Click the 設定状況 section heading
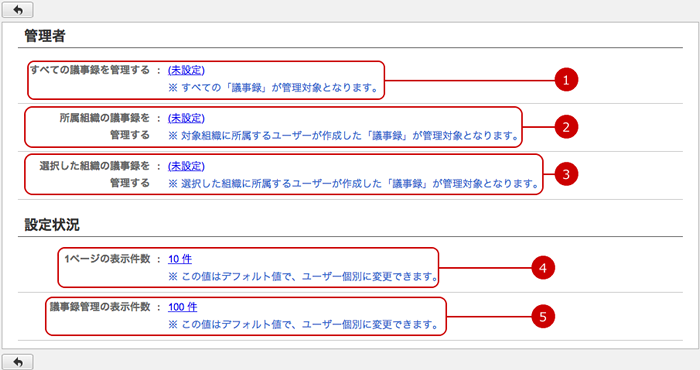Image resolution: width=700 pixels, height=370 pixels. click(52, 224)
